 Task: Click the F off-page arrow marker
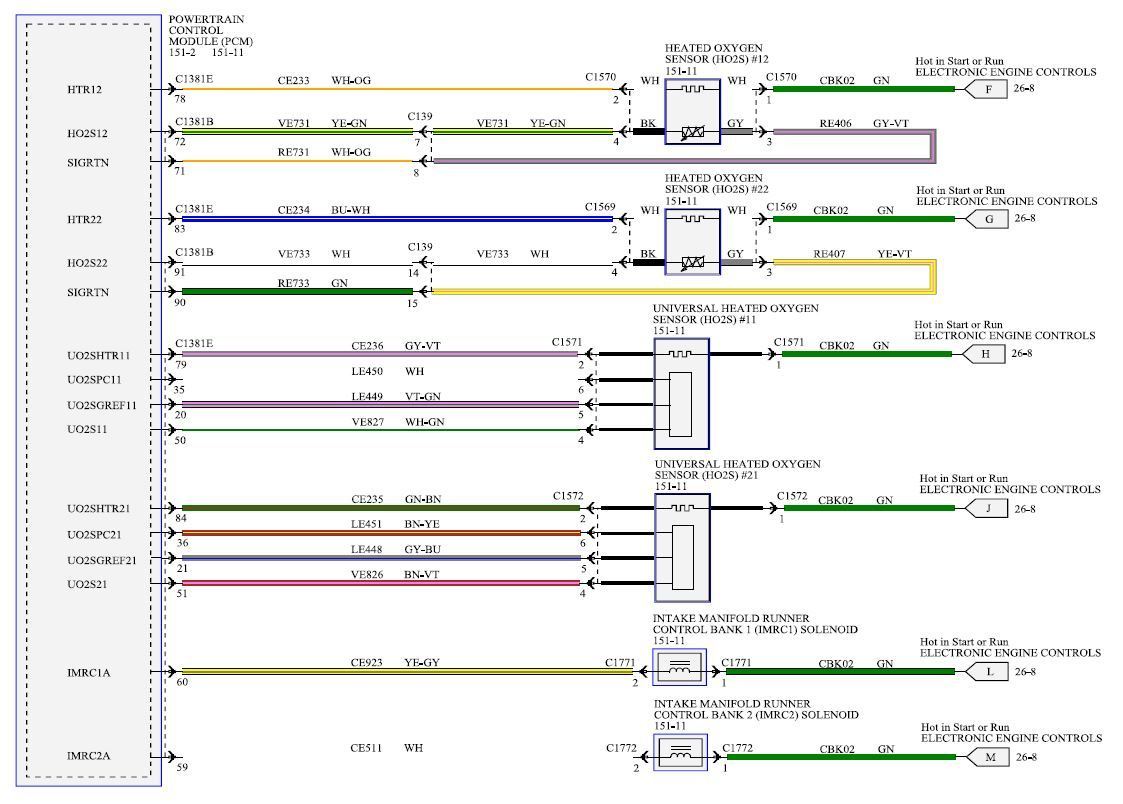tap(988, 89)
